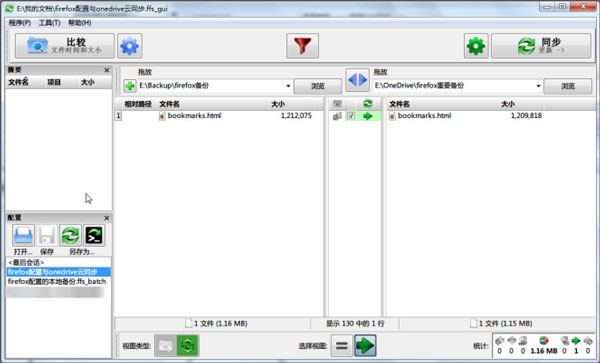Select right bookmarks.html file with size 1,209,818
The width and height of the screenshot is (600, 363).
[491, 116]
